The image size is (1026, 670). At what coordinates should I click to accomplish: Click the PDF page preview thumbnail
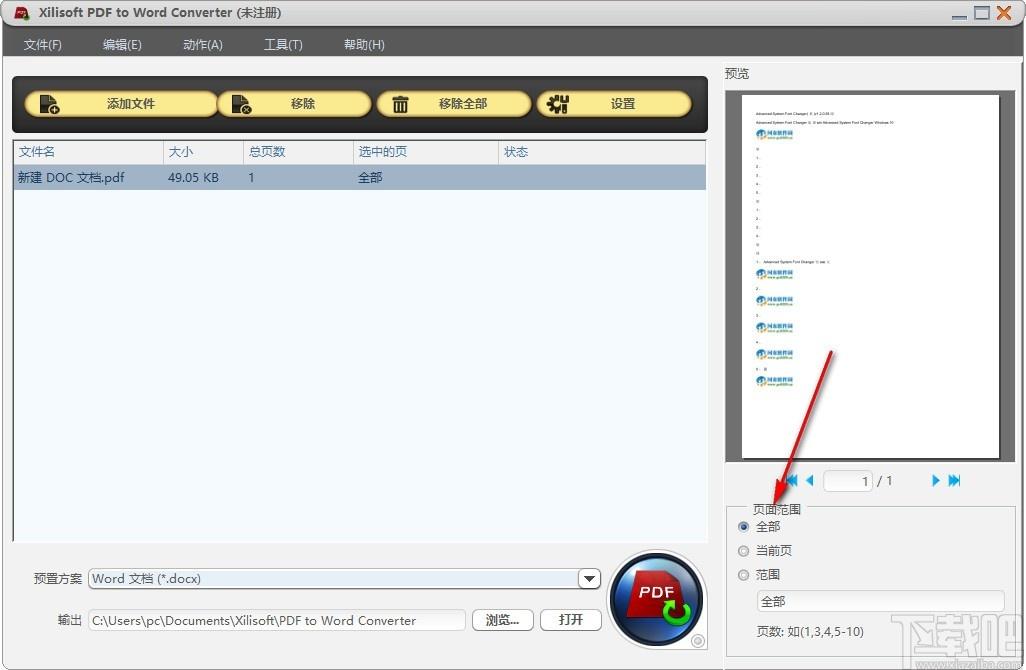(870, 276)
